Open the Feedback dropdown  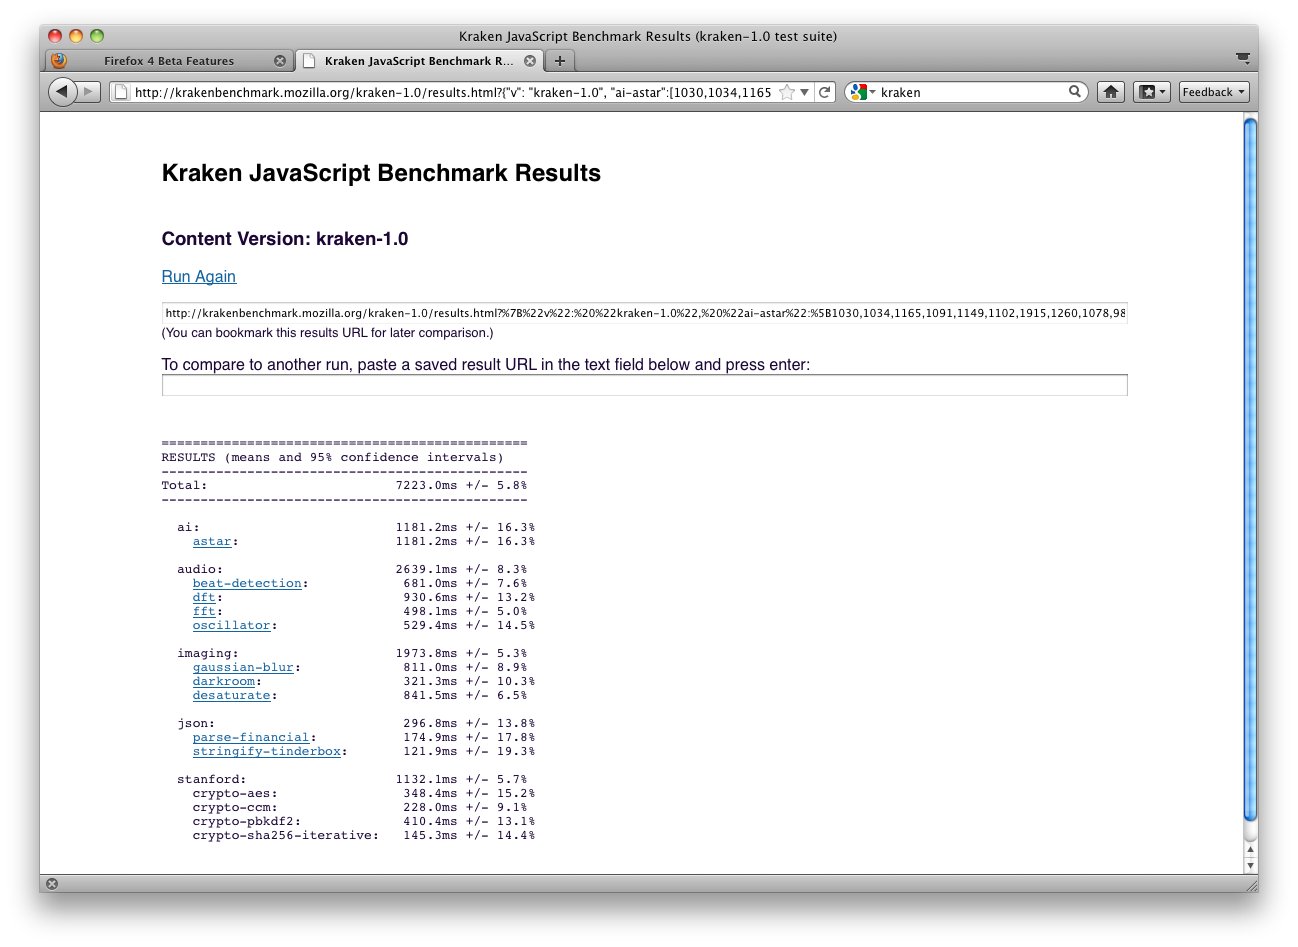(x=1211, y=91)
